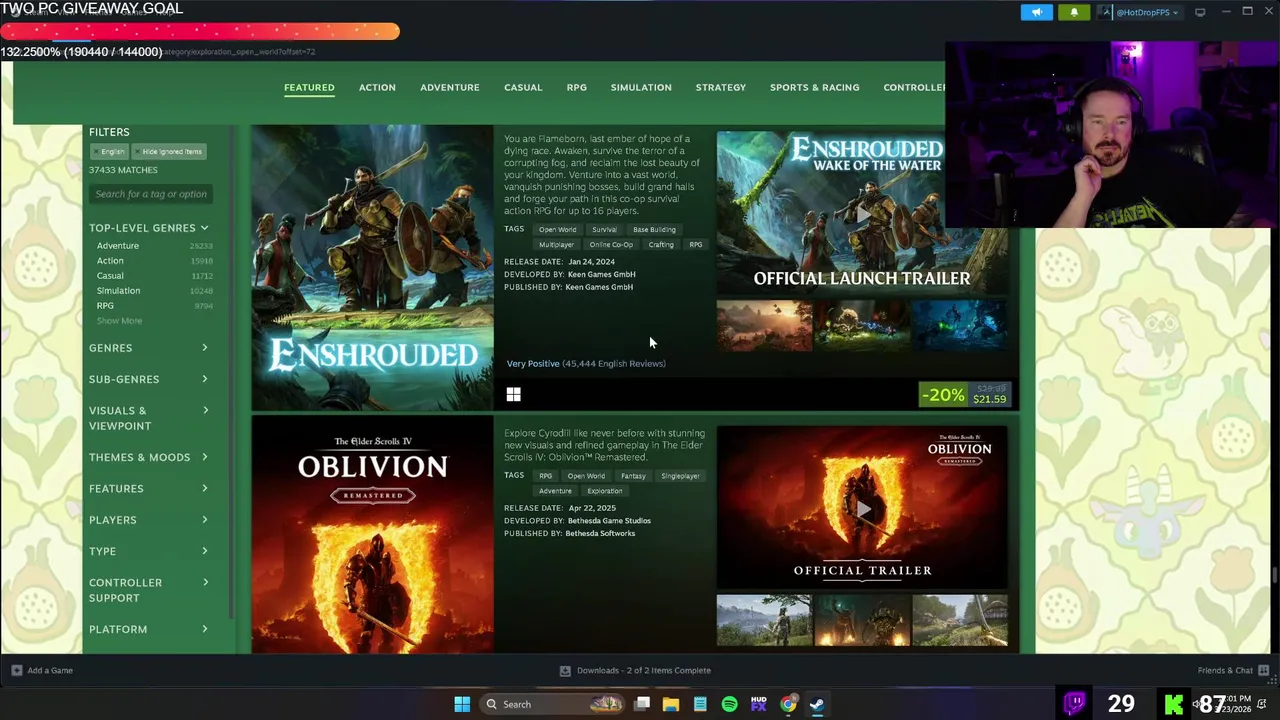This screenshot has height=720, width=1280.
Task: Open Keen Games GmbH developer link
Action: [x=600, y=274]
